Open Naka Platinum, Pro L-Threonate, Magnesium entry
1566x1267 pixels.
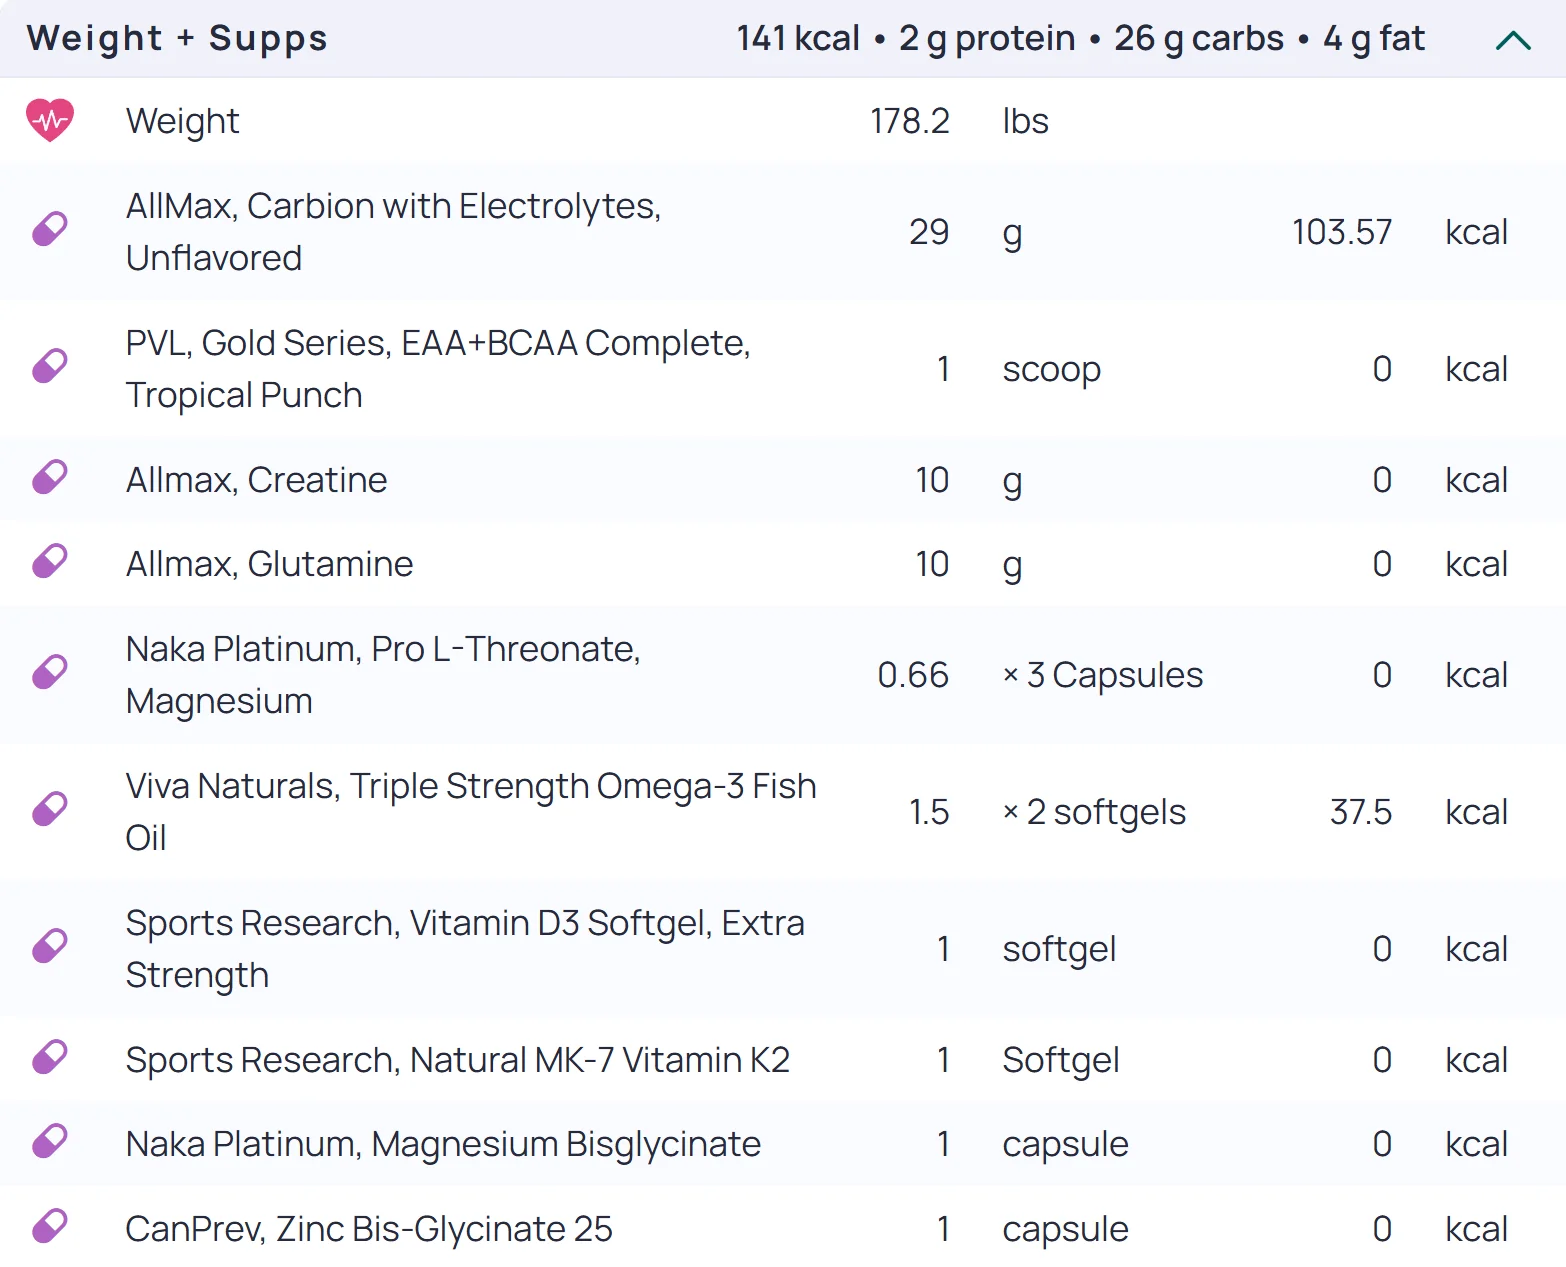click(x=383, y=675)
